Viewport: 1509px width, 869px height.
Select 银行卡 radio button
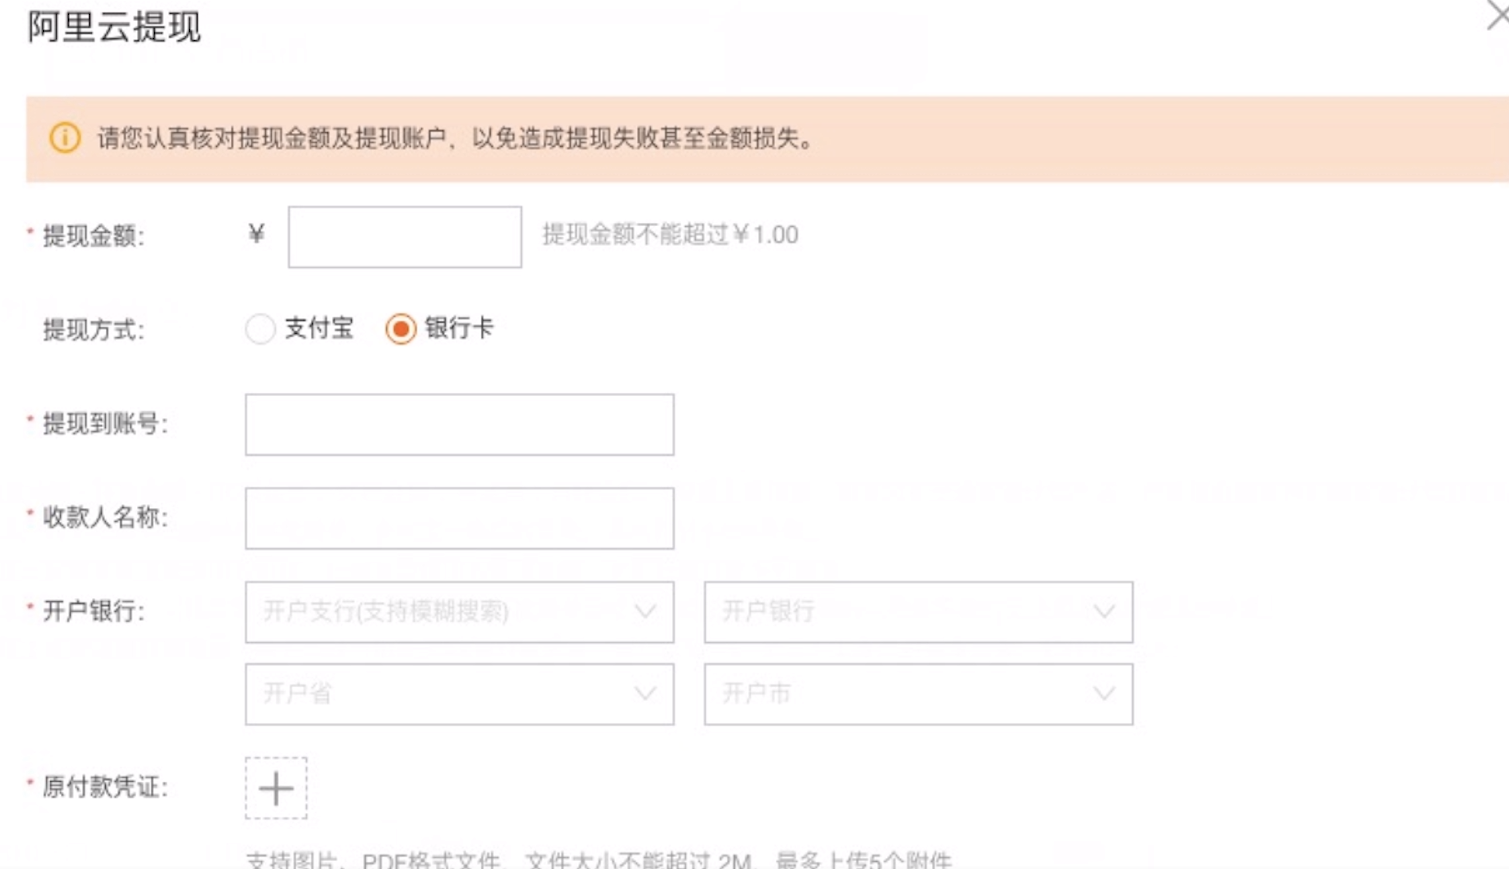[400, 329]
